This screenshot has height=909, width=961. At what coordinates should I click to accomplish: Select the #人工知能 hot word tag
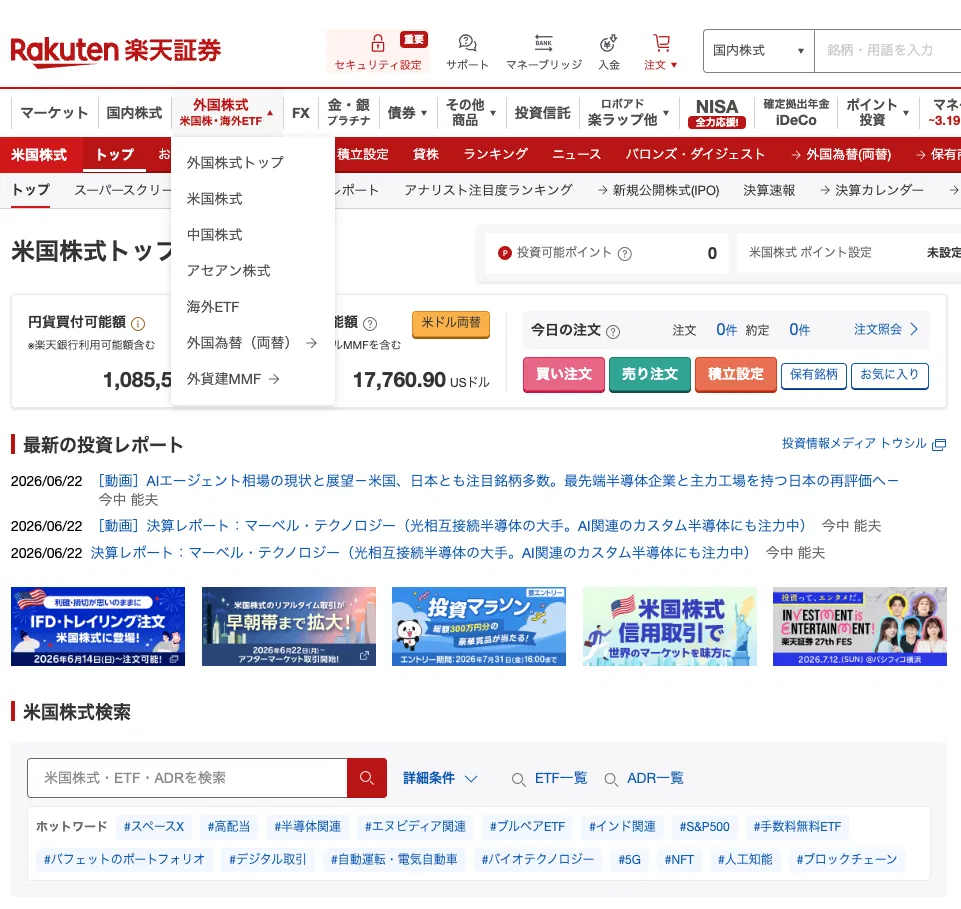[x=745, y=859]
